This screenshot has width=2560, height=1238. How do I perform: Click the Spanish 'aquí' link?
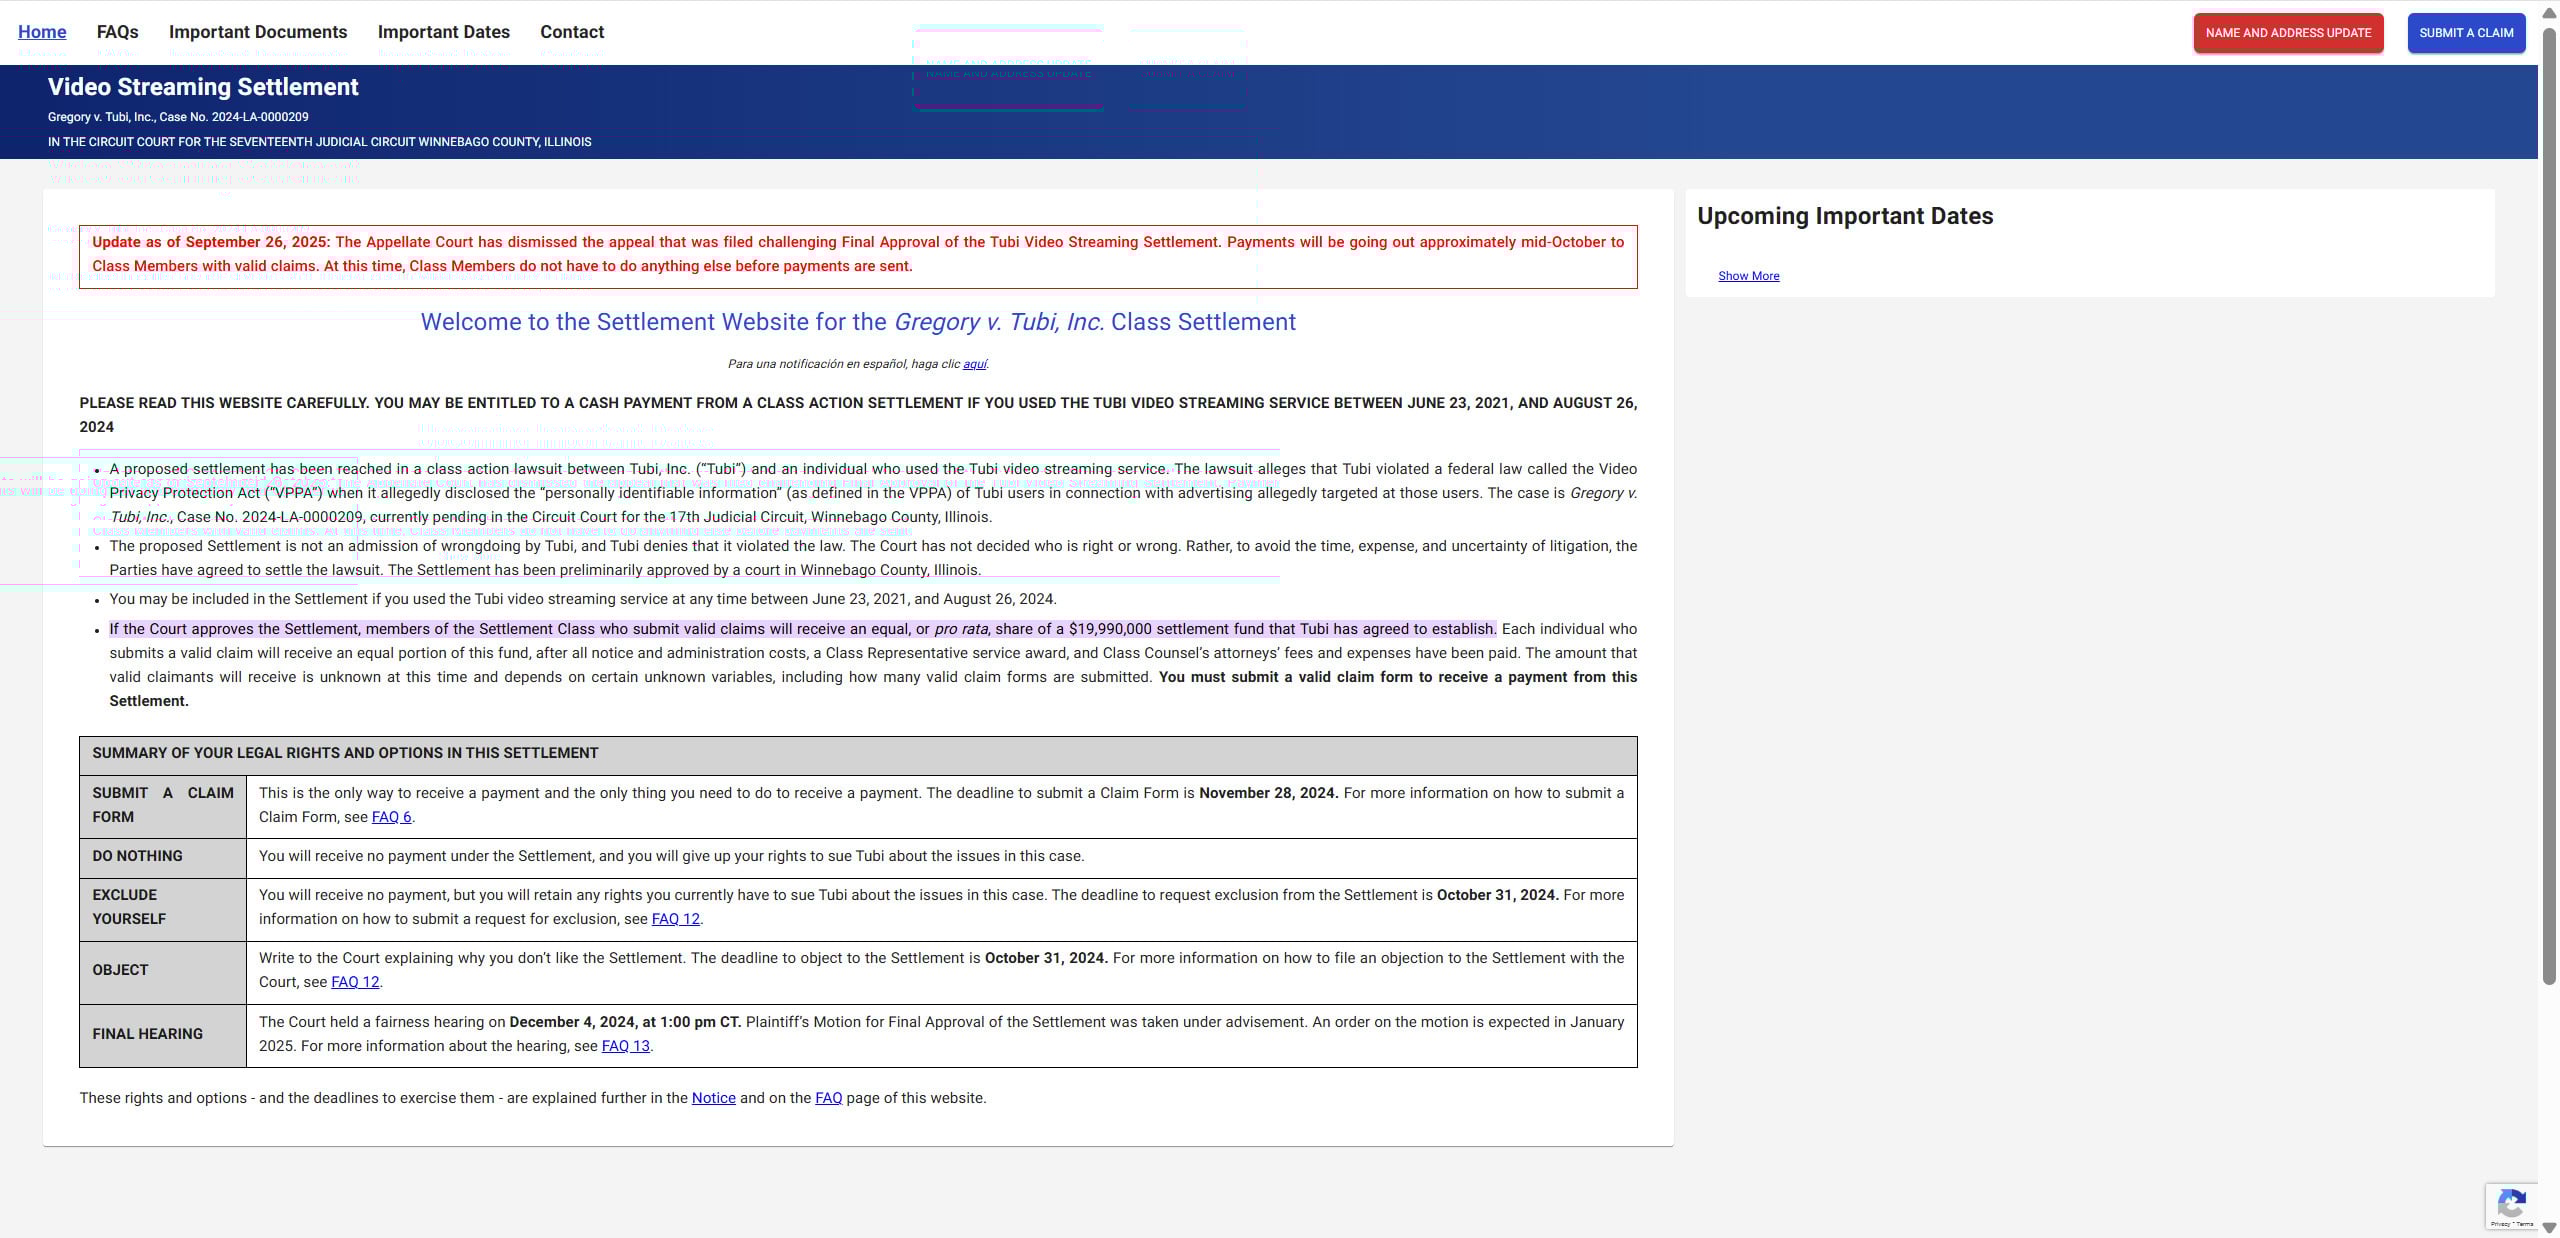(x=974, y=364)
